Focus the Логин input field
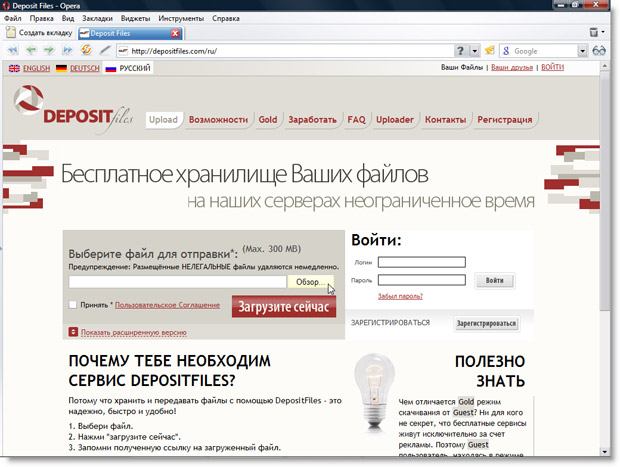The width and height of the screenshot is (620, 467). 422,262
